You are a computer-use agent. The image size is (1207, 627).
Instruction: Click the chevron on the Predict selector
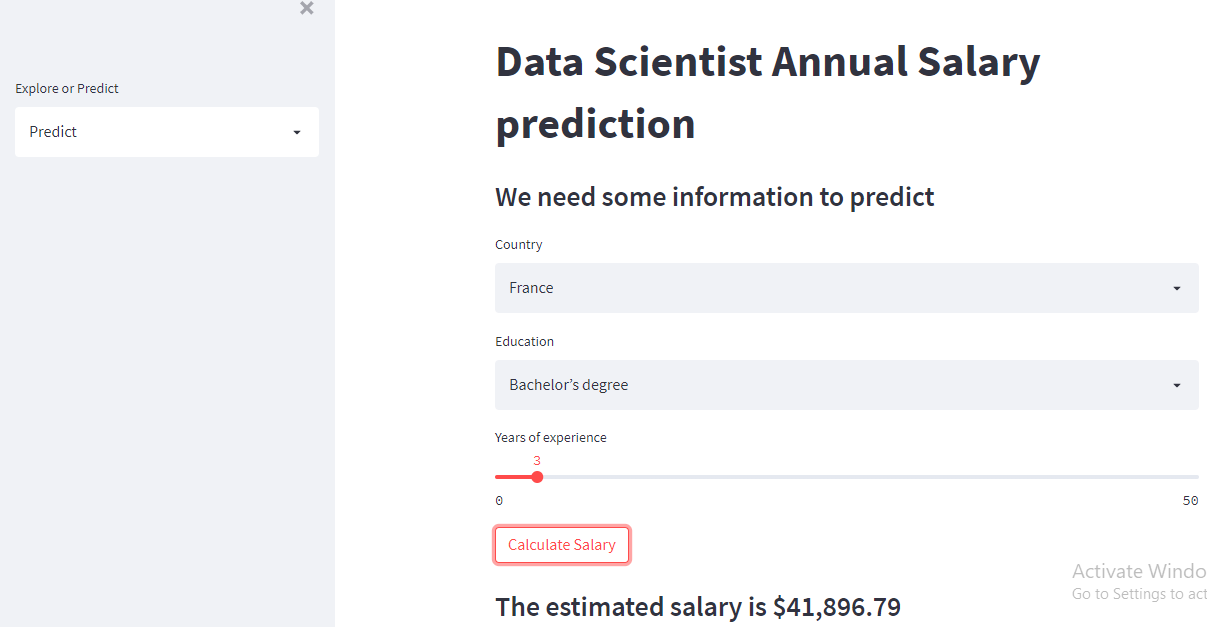[x=296, y=131]
